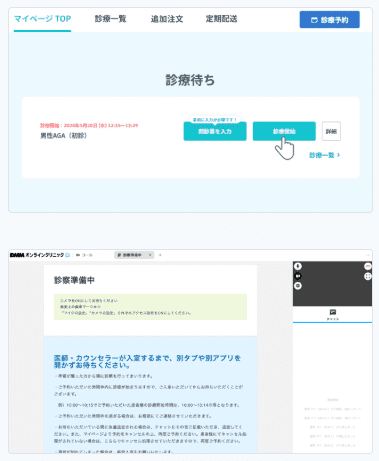This screenshot has height=461, width=379.
Task: Click the green camera instructions notice
Action: (150, 307)
